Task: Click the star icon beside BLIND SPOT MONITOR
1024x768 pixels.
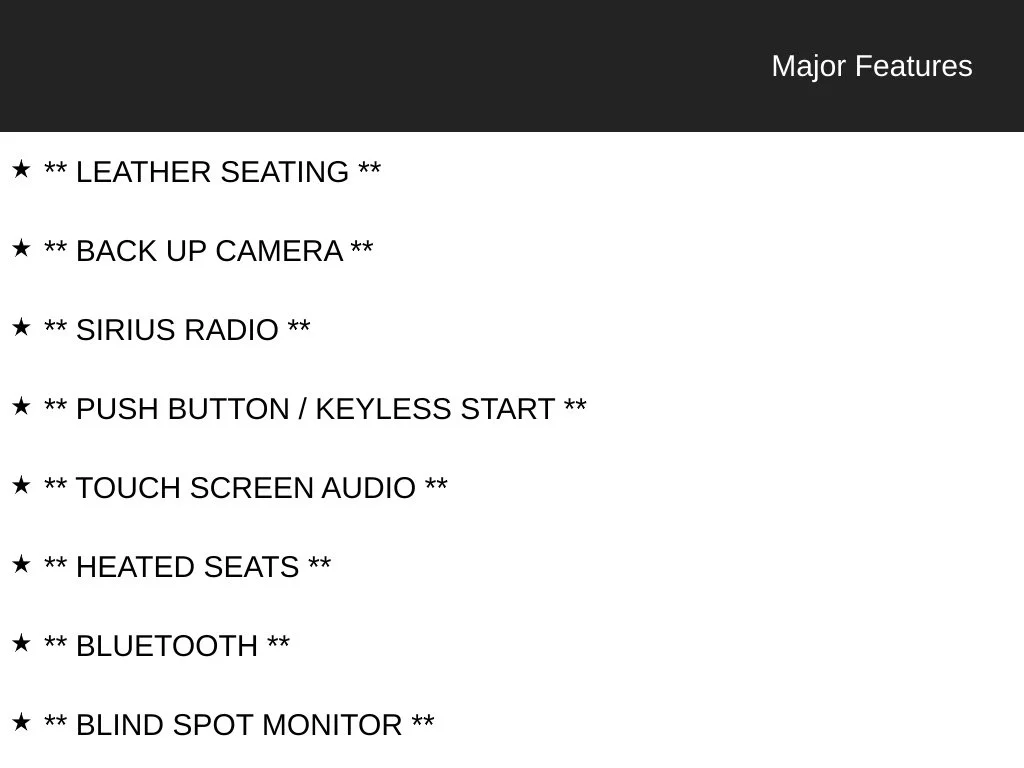Action: pyautogui.click(x=21, y=722)
